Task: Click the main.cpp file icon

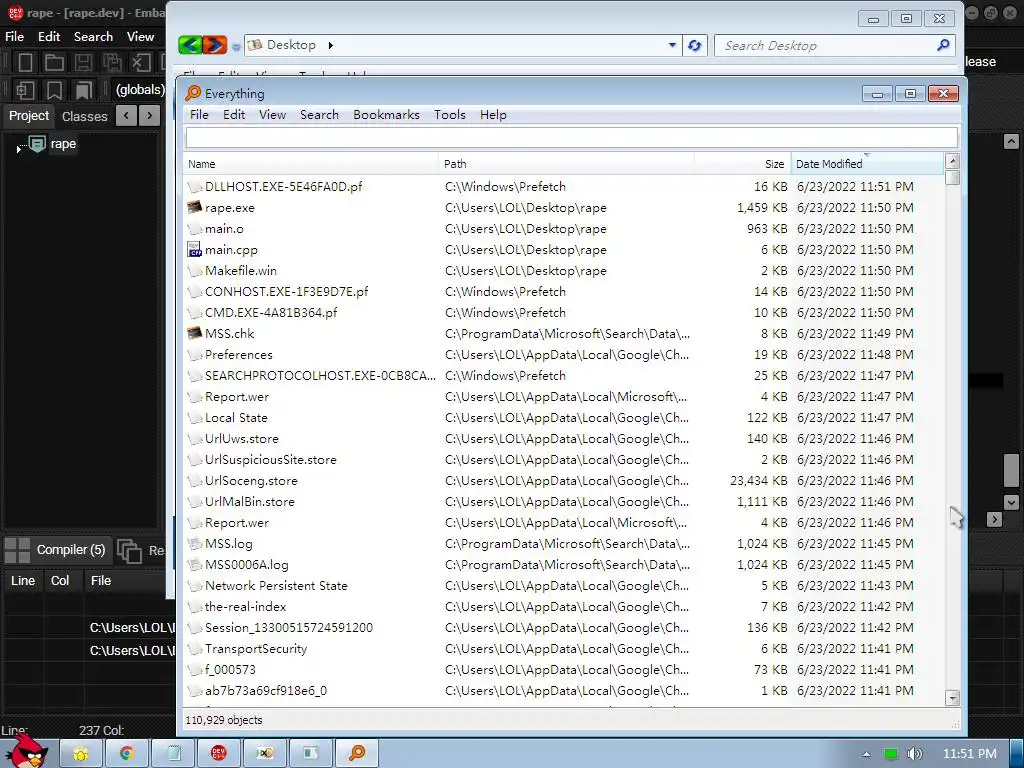Action: (x=194, y=249)
